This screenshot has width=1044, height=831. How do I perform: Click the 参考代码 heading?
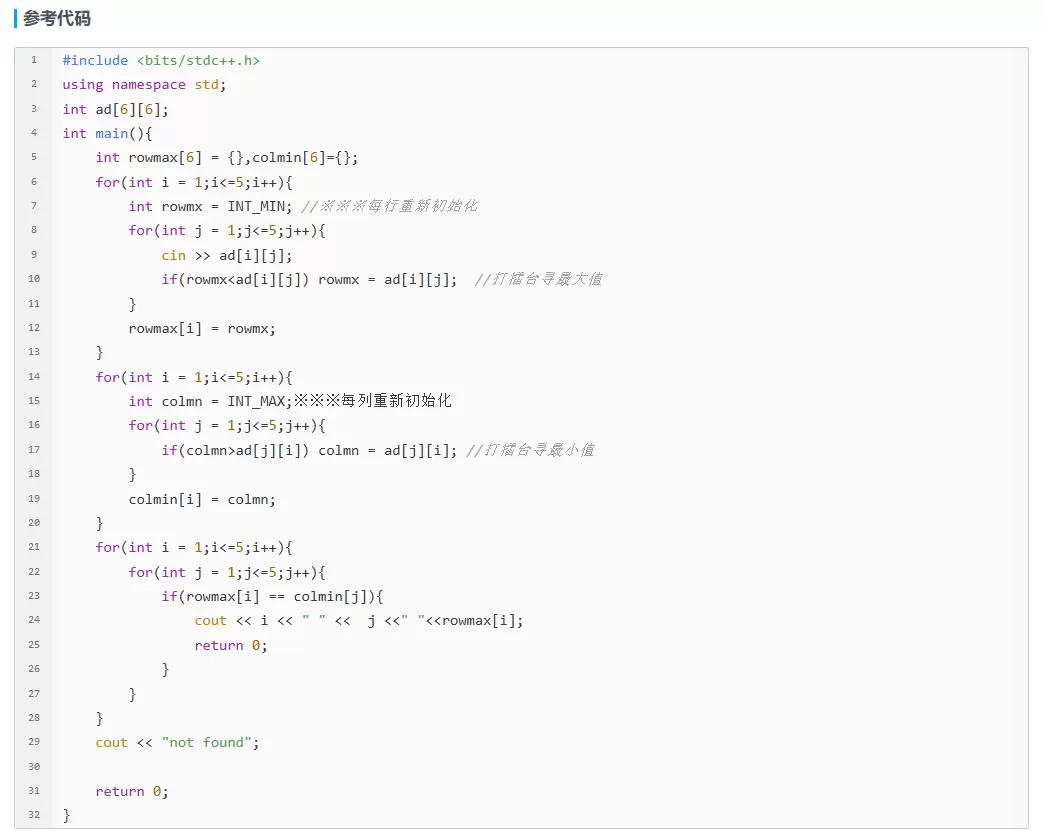[56, 19]
